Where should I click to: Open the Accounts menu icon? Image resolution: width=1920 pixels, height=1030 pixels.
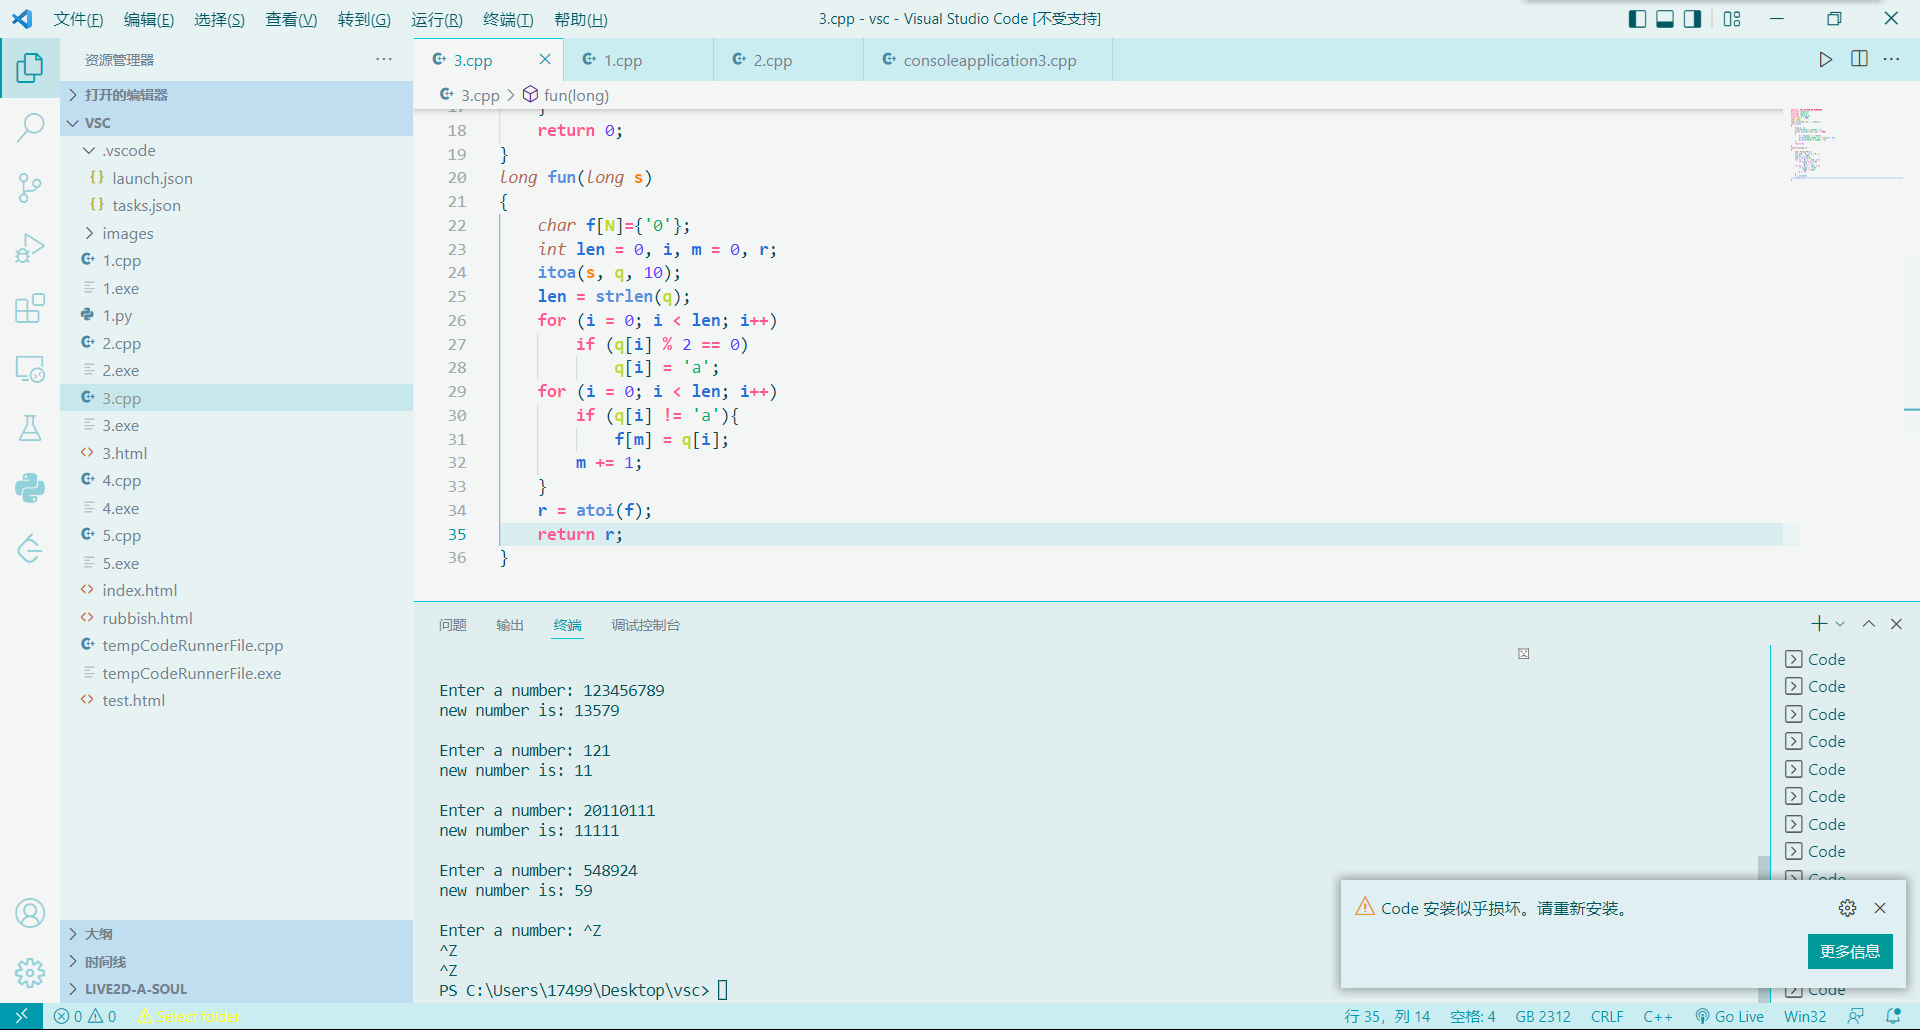point(30,913)
